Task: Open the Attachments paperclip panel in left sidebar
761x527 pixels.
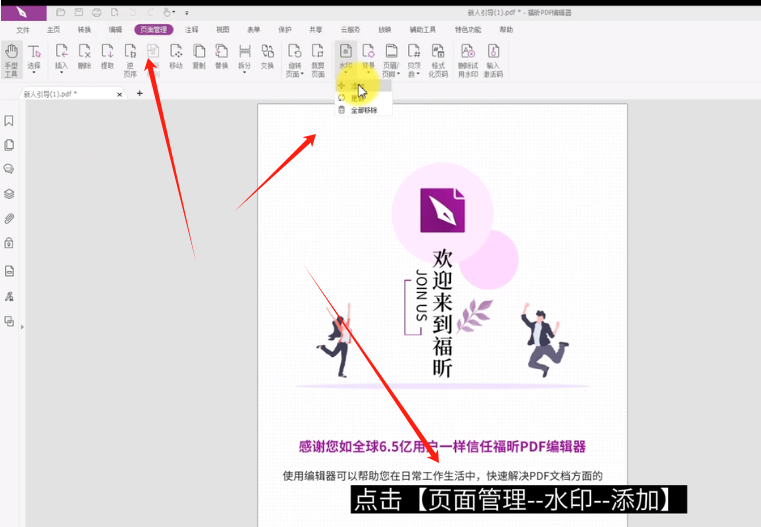Action: click(9, 218)
